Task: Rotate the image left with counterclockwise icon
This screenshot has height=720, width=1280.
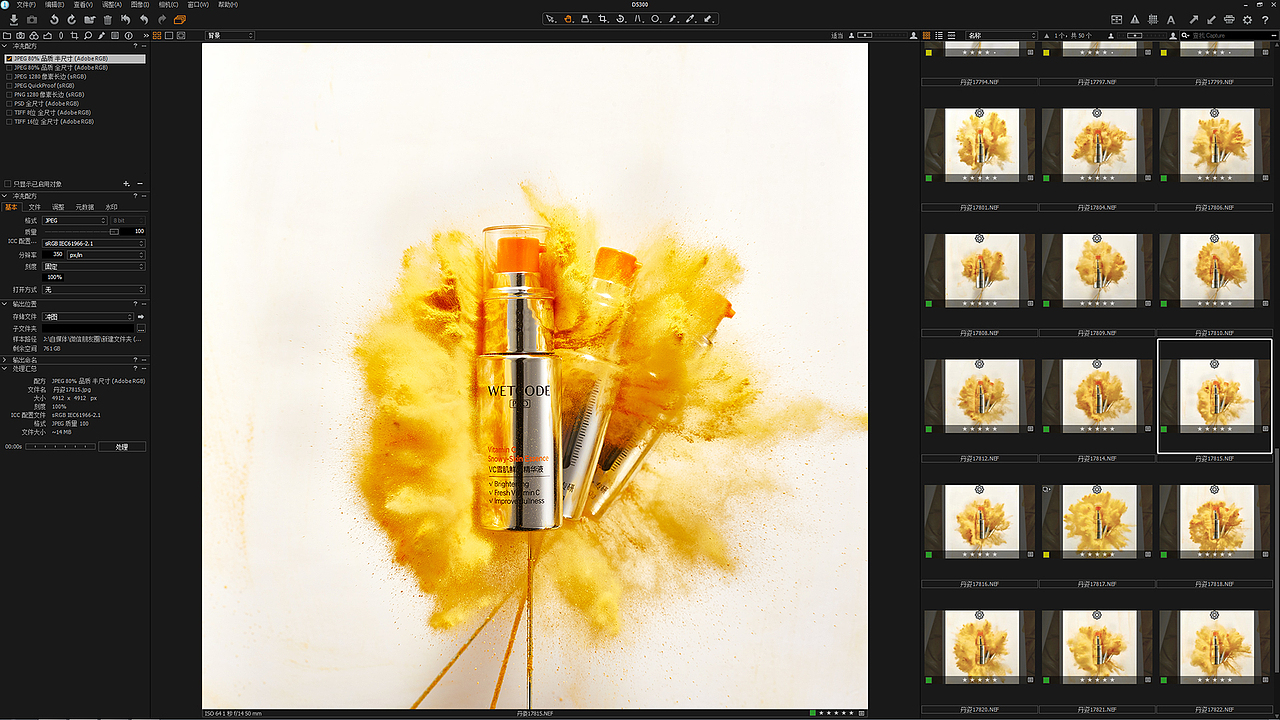Action: click(x=54, y=19)
